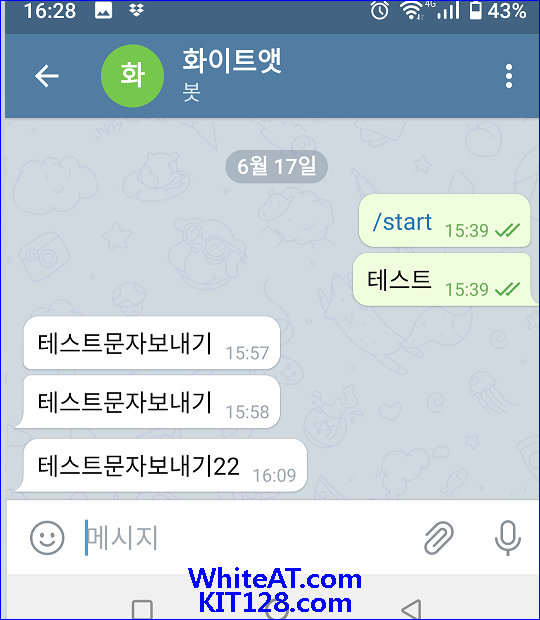Select the 테스트문자보내기 message from 15:57

click(151, 343)
